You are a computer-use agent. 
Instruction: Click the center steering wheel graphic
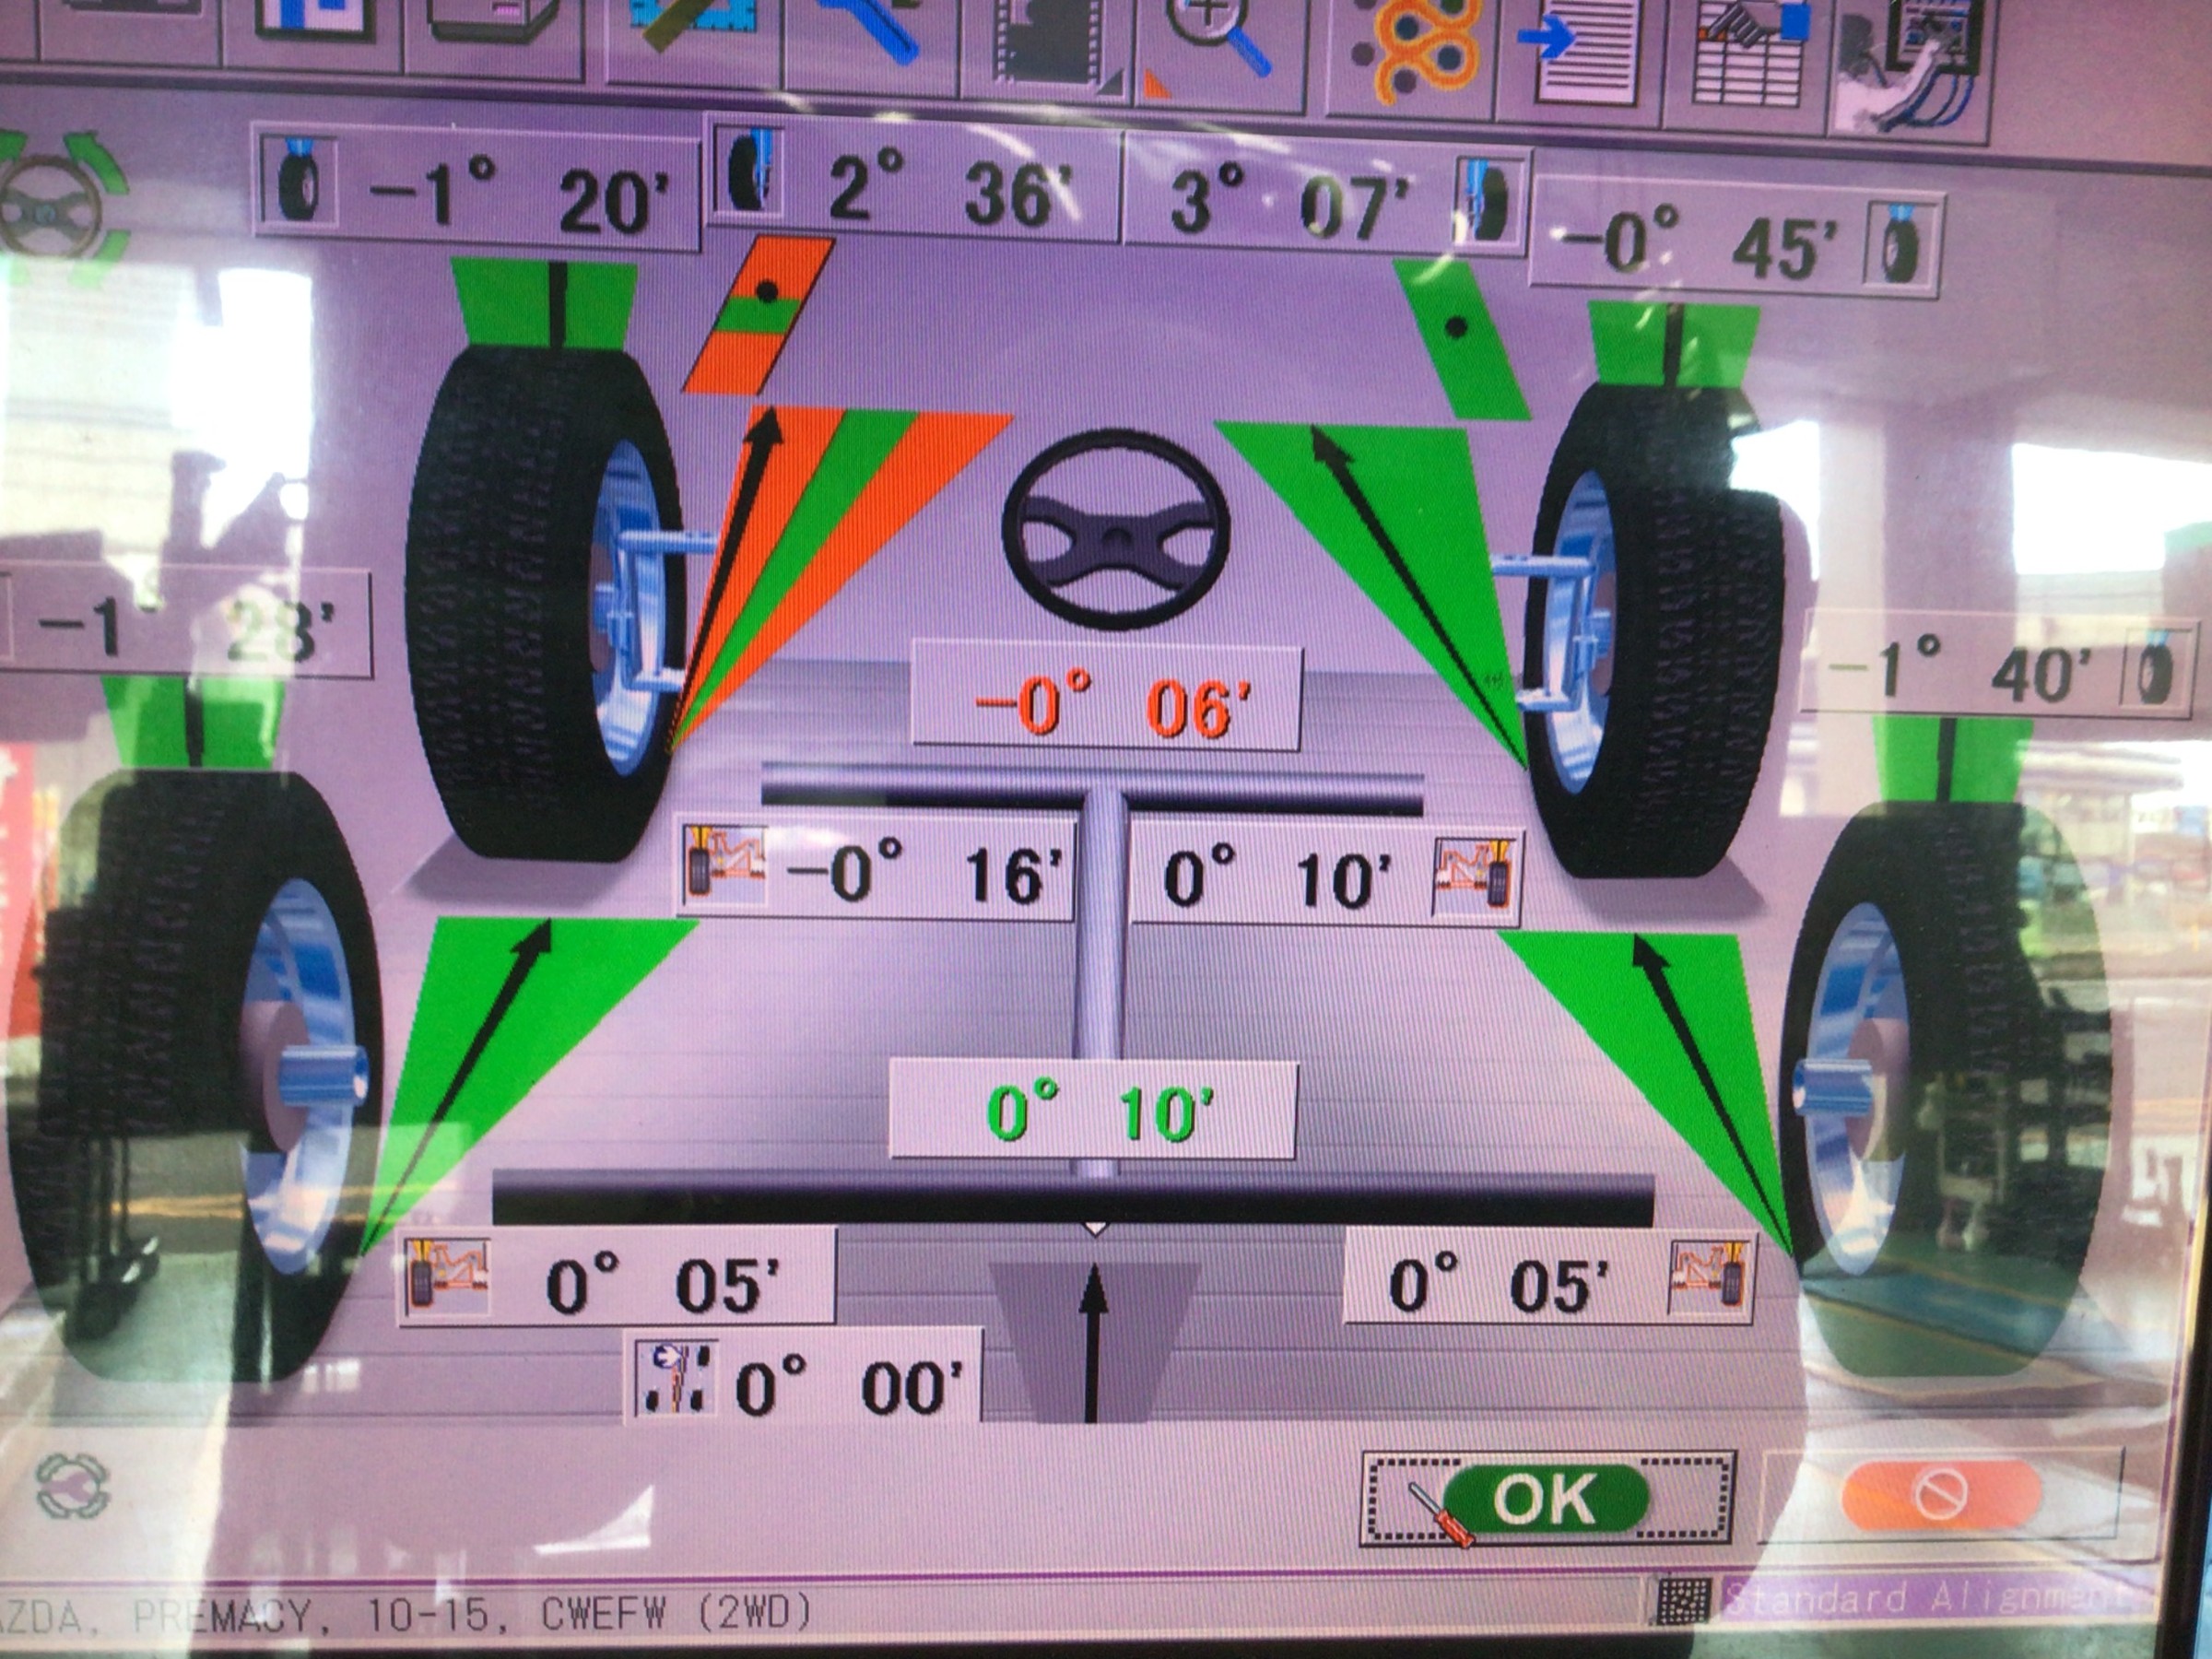1115,530
